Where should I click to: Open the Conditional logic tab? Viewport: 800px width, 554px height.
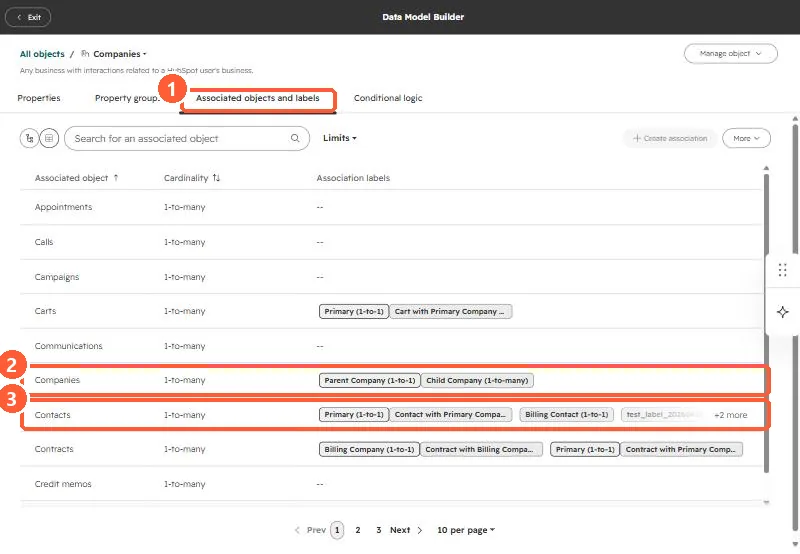coord(388,98)
